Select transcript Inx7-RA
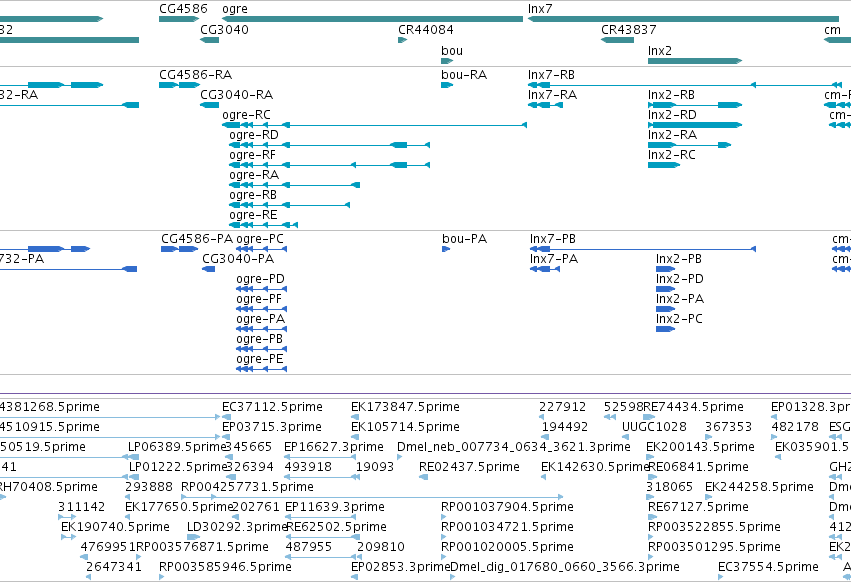Screen dimensions: 851x582 545,105
